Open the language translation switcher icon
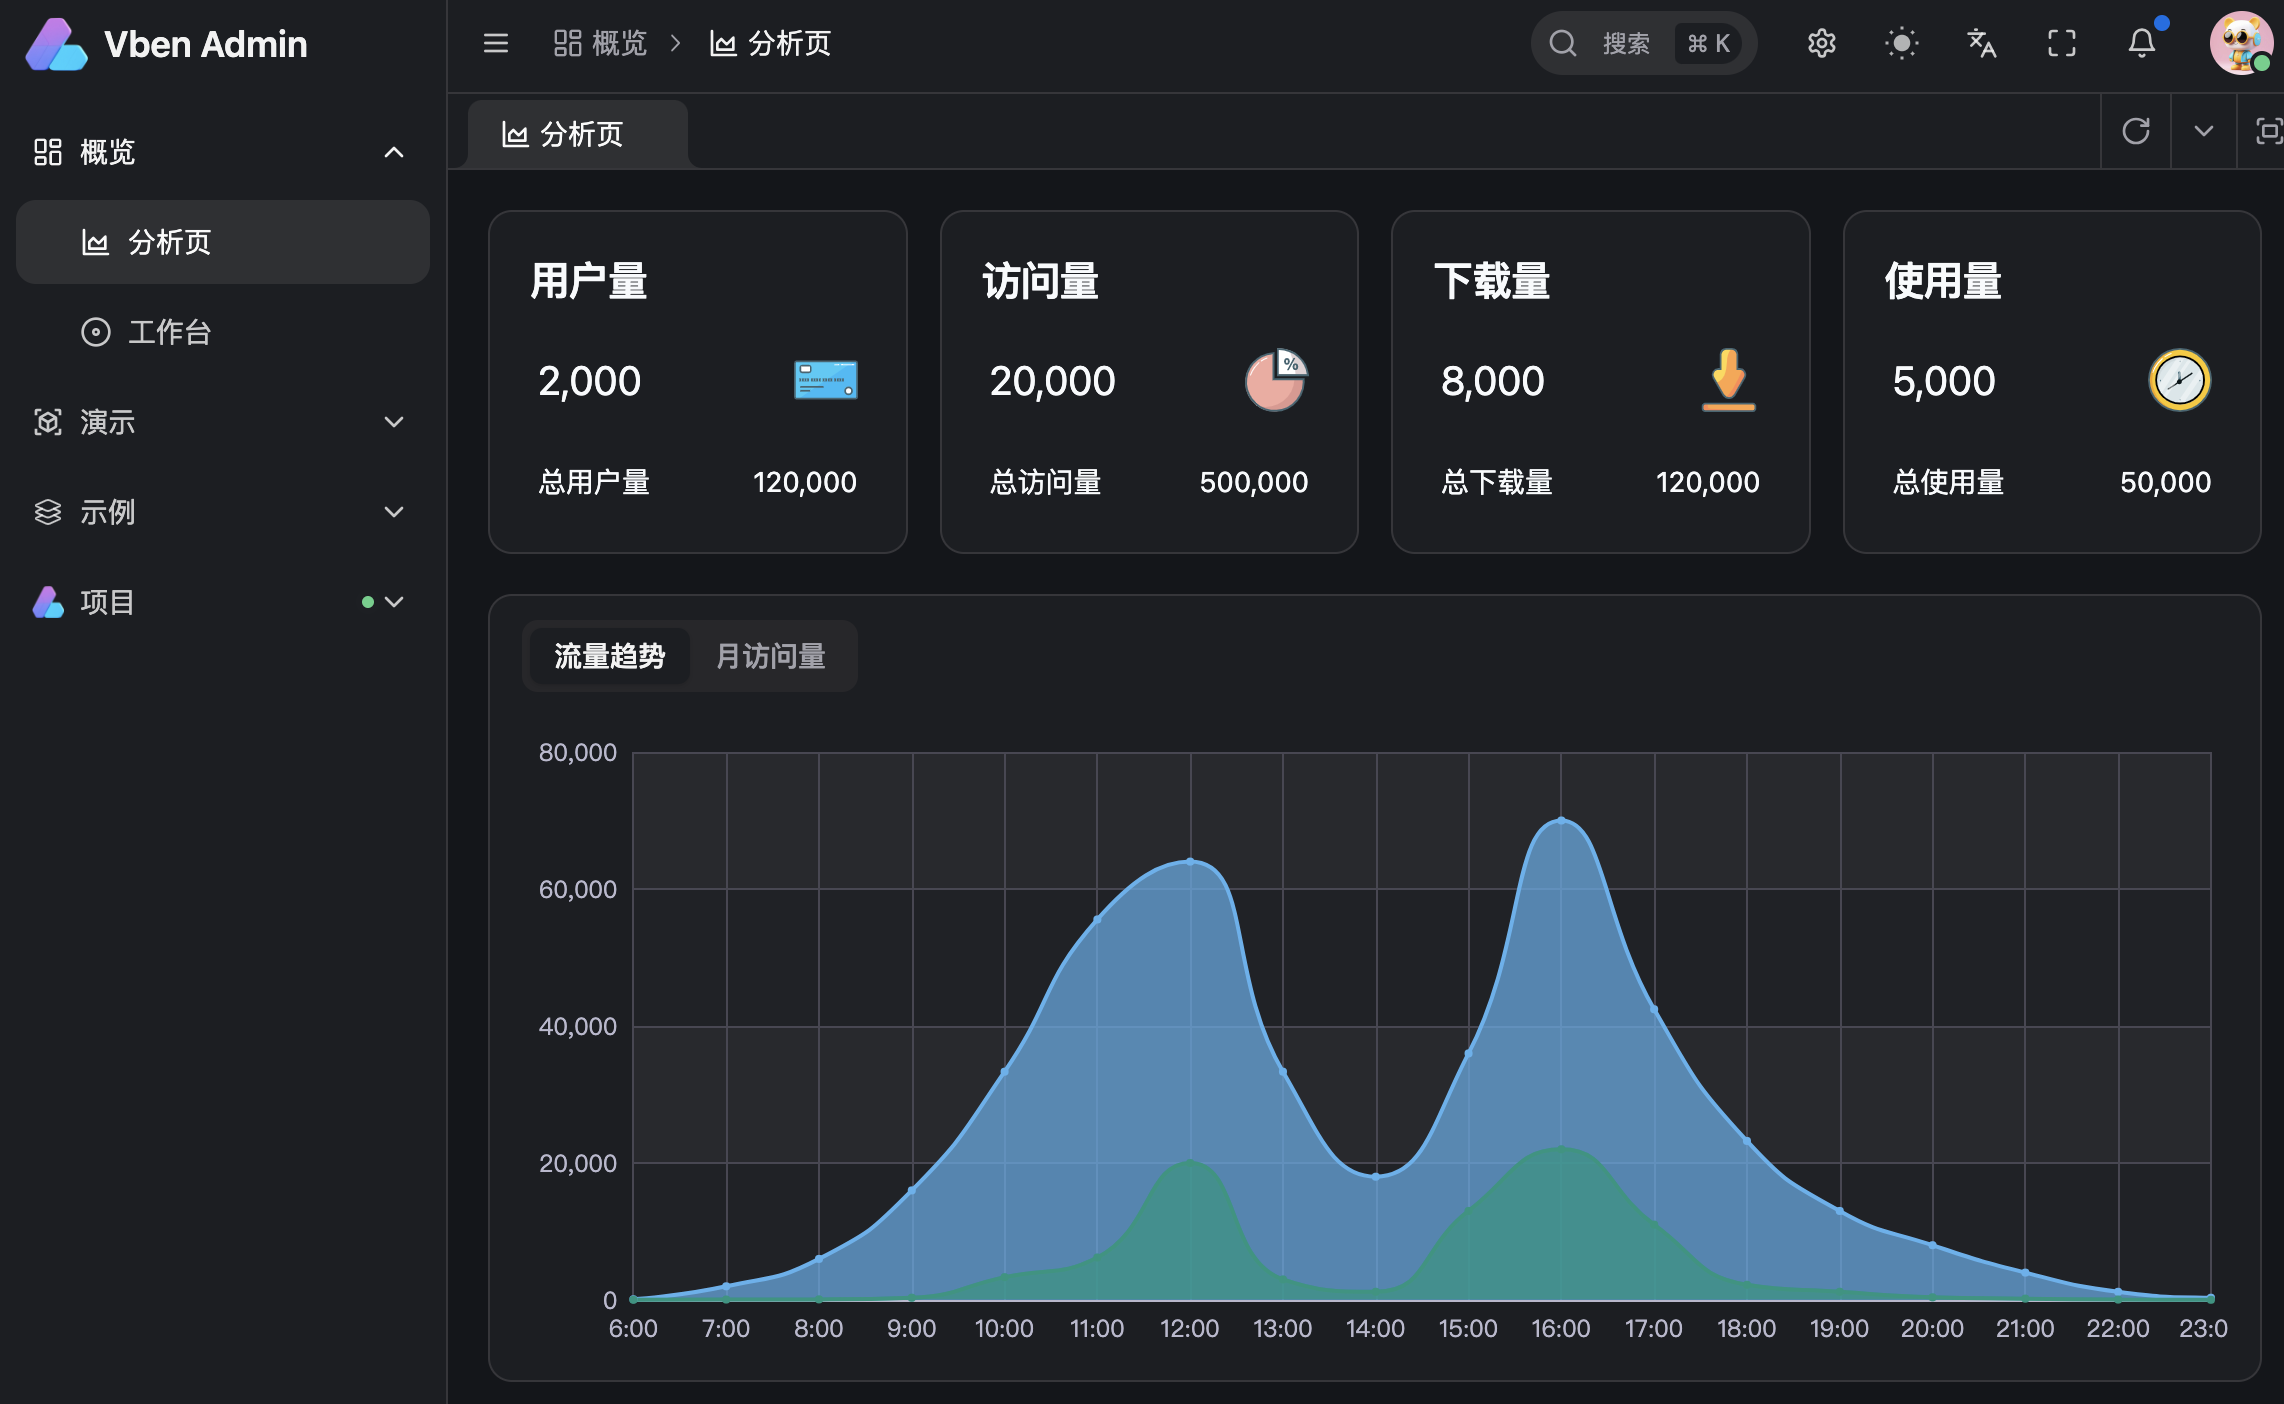The image size is (2284, 1404). point(1981,43)
